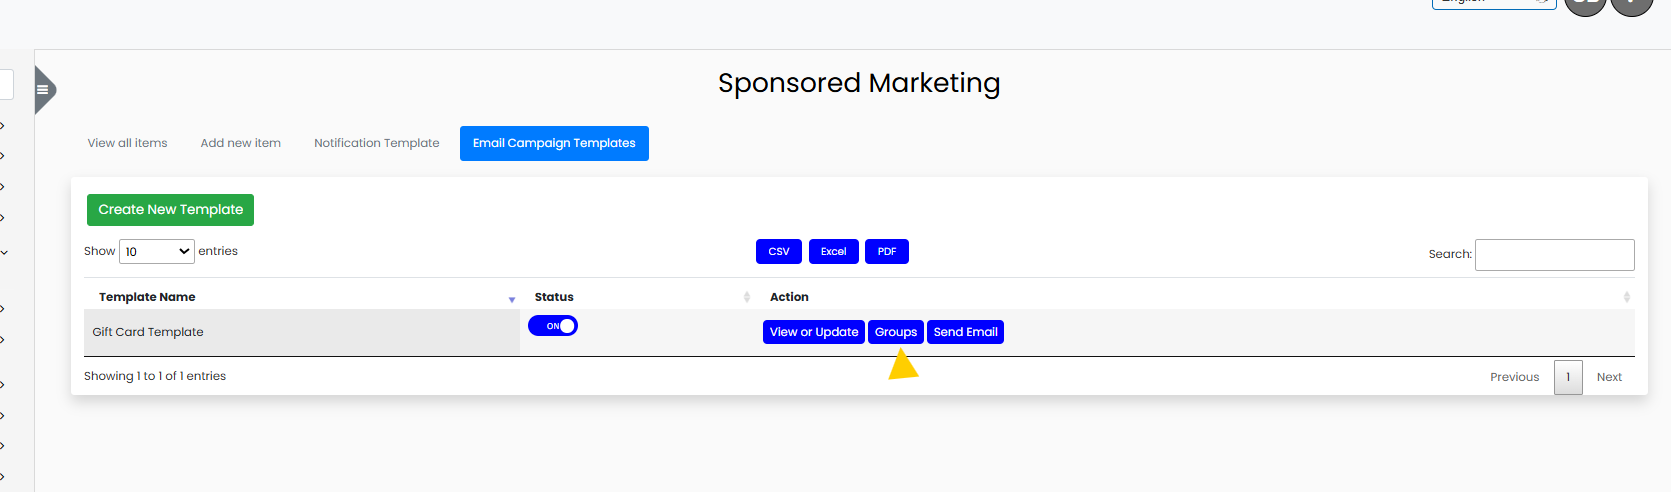This screenshot has height=492, width=1671.
Task: Sort by Template Name column arrow
Action: (512, 299)
